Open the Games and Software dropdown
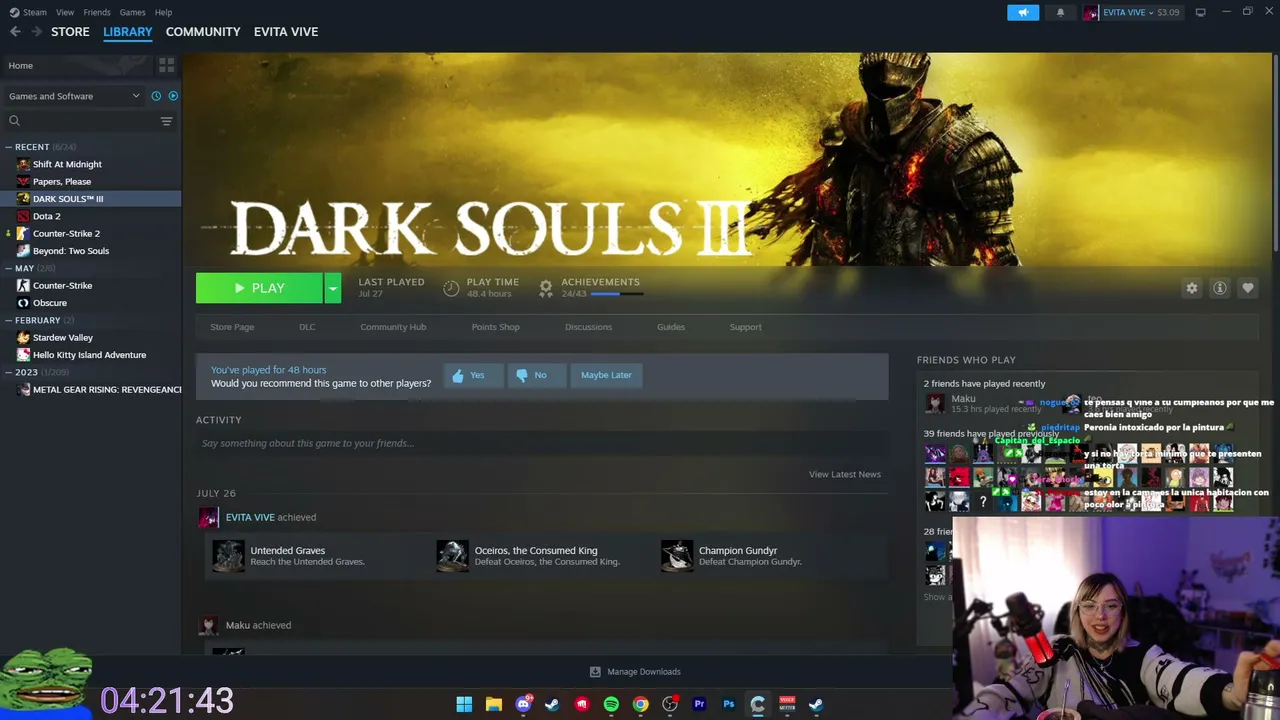Viewport: 1280px width, 720px height. [x=74, y=96]
